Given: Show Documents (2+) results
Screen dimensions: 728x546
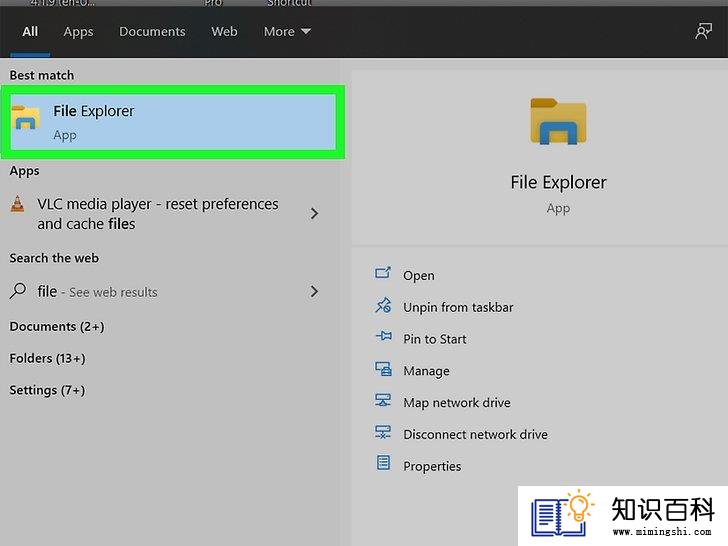Looking at the screenshot, I should pyautogui.click(x=57, y=326).
